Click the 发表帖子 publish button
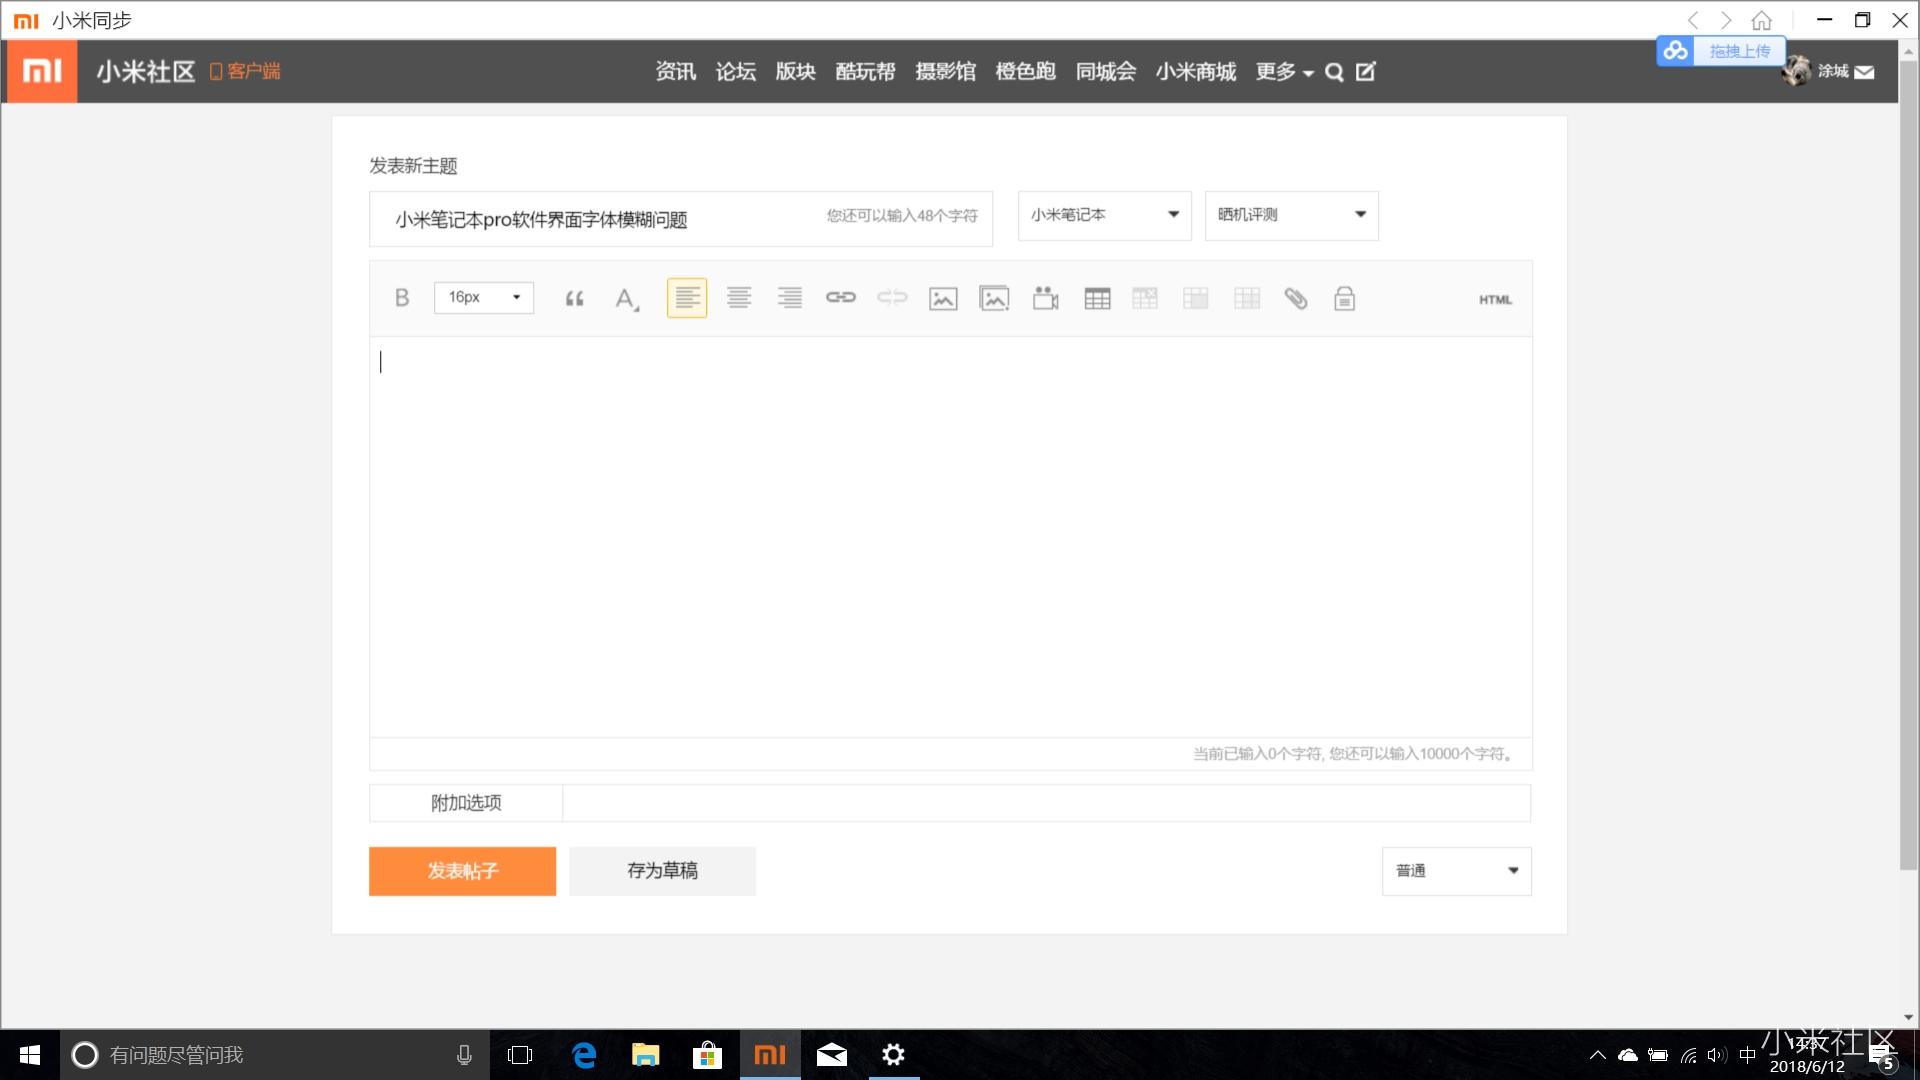This screenshot has width=1920, height=1080. tap(461, 870)
